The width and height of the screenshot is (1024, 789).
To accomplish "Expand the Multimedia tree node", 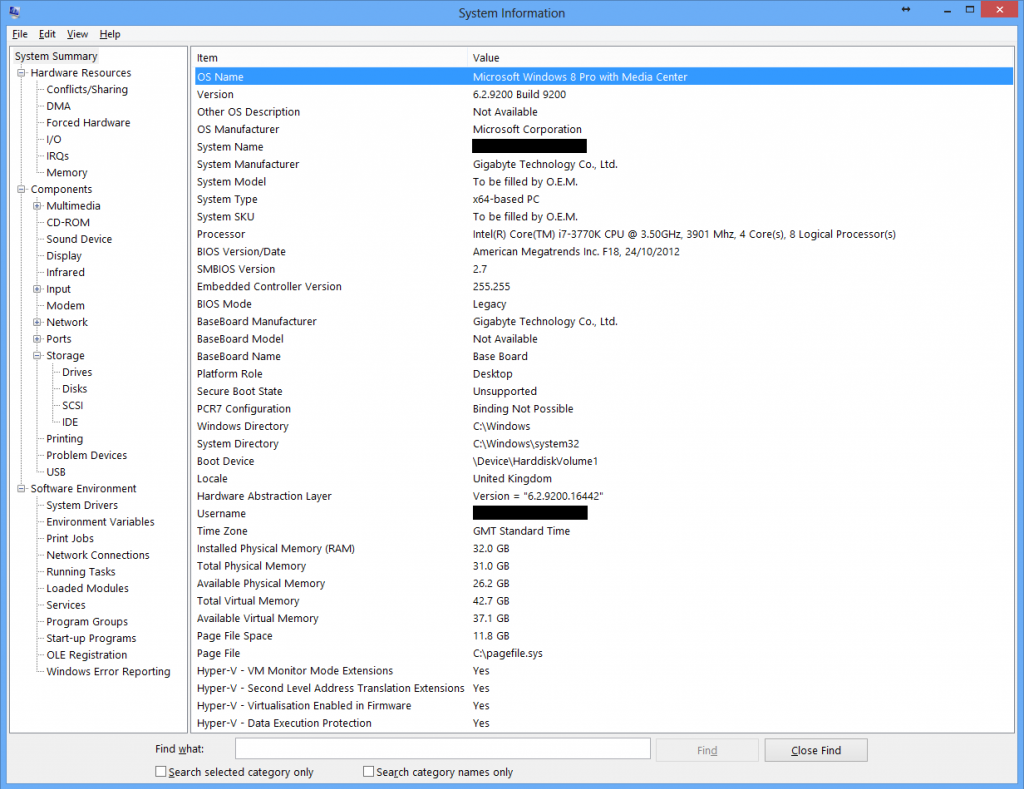I will pyautogui.click(x=37, y=206).
